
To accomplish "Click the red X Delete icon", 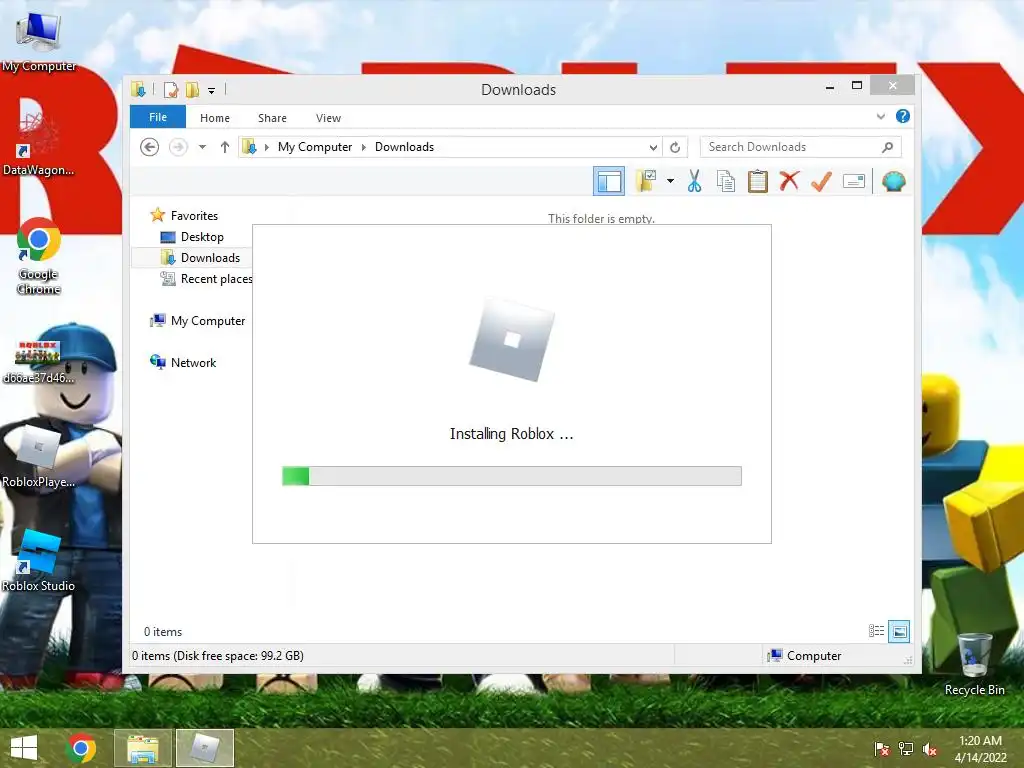I will tap(789, 181).
